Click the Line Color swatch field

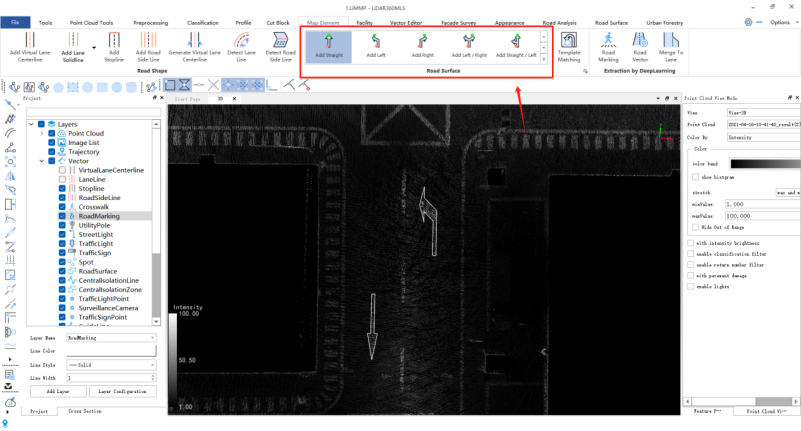pyautogui.click(x=111, y=351)
